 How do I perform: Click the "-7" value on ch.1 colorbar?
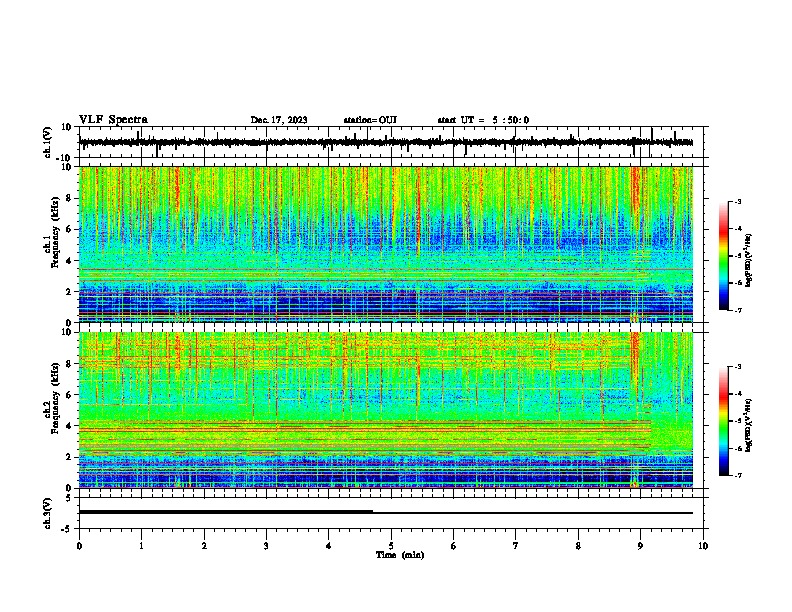(738, 310)
